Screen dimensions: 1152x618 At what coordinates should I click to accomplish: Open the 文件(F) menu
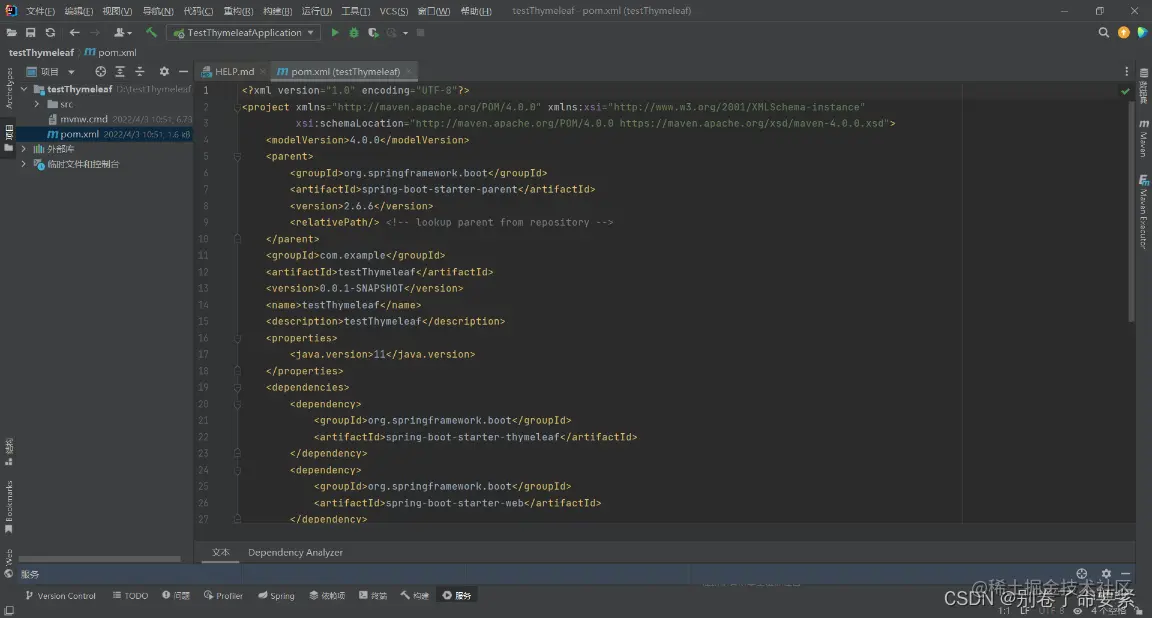point(40,11)
